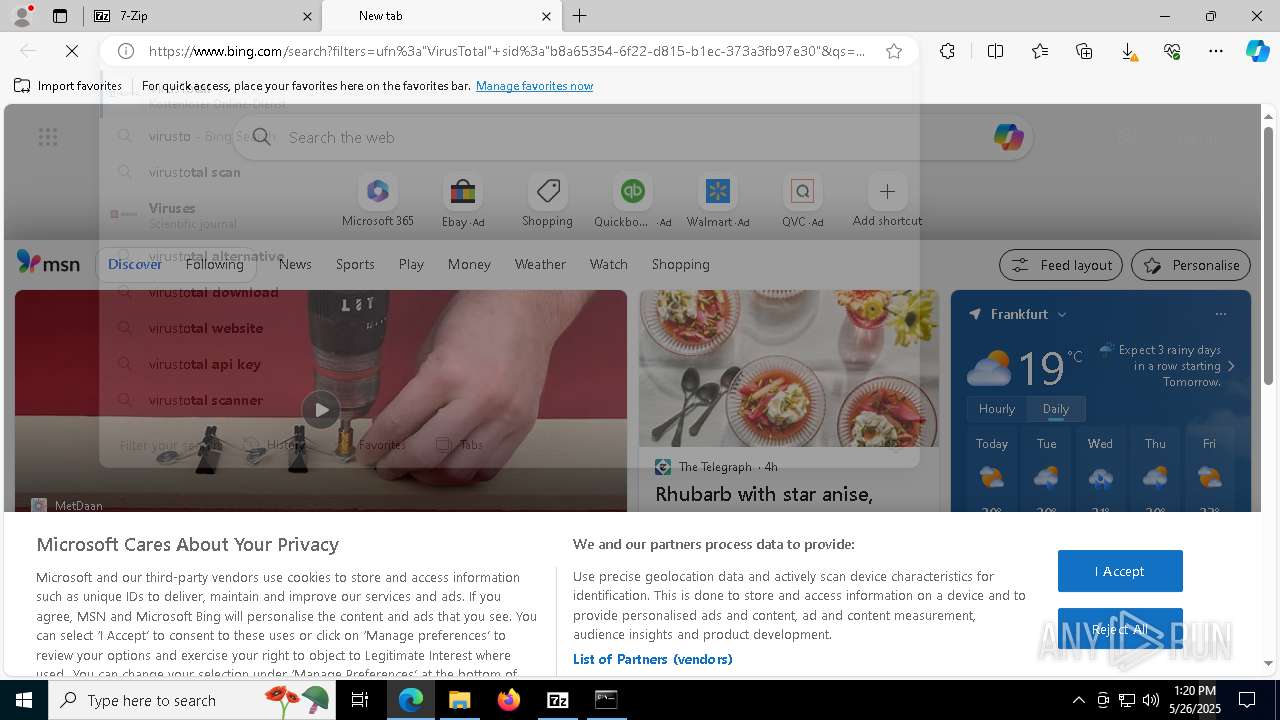Screen dimensions: 1280x720
Task: Click the address bar URL
Action: tap(507, 51)
